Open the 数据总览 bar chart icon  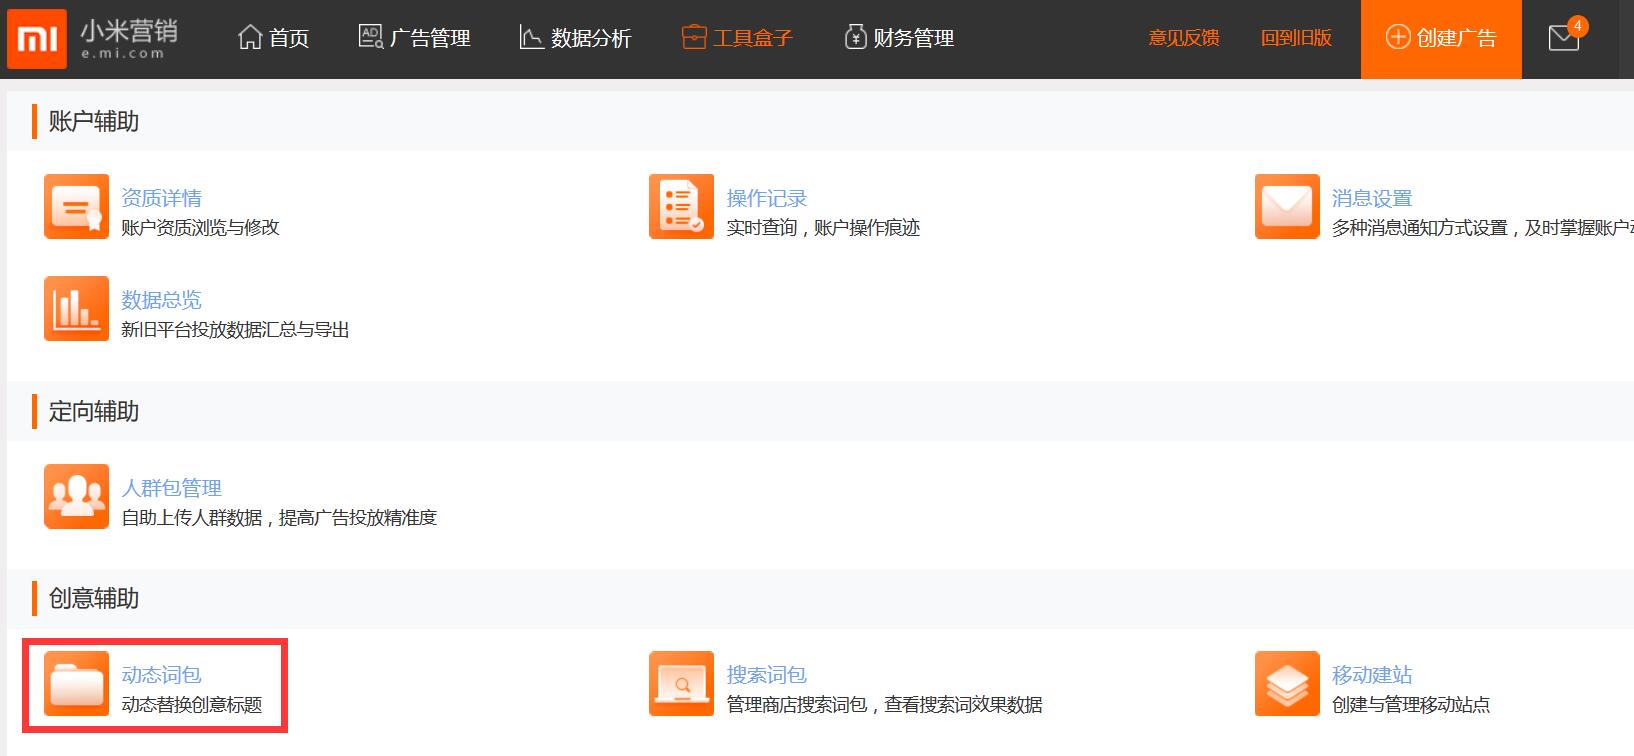(76, 309)
